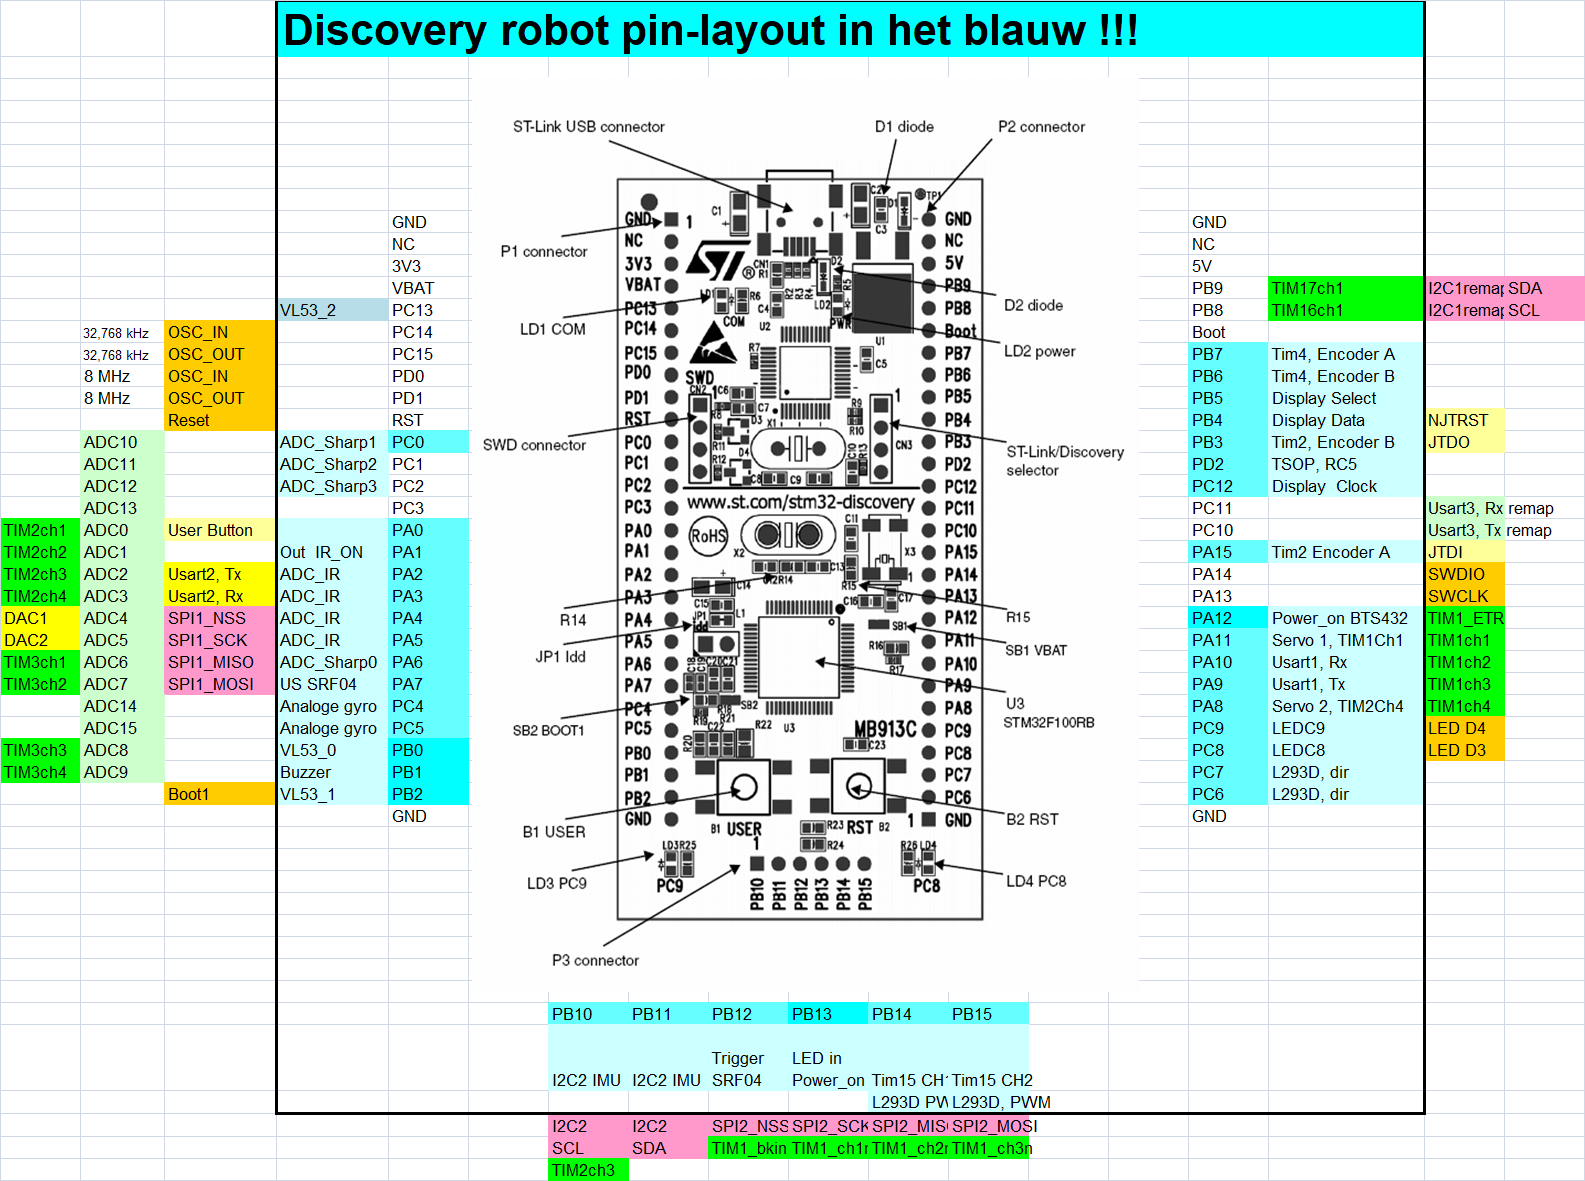The image size is (1585, 1181).
Task: Select the 'Display Clock' cell
Action: [1346, 486]
